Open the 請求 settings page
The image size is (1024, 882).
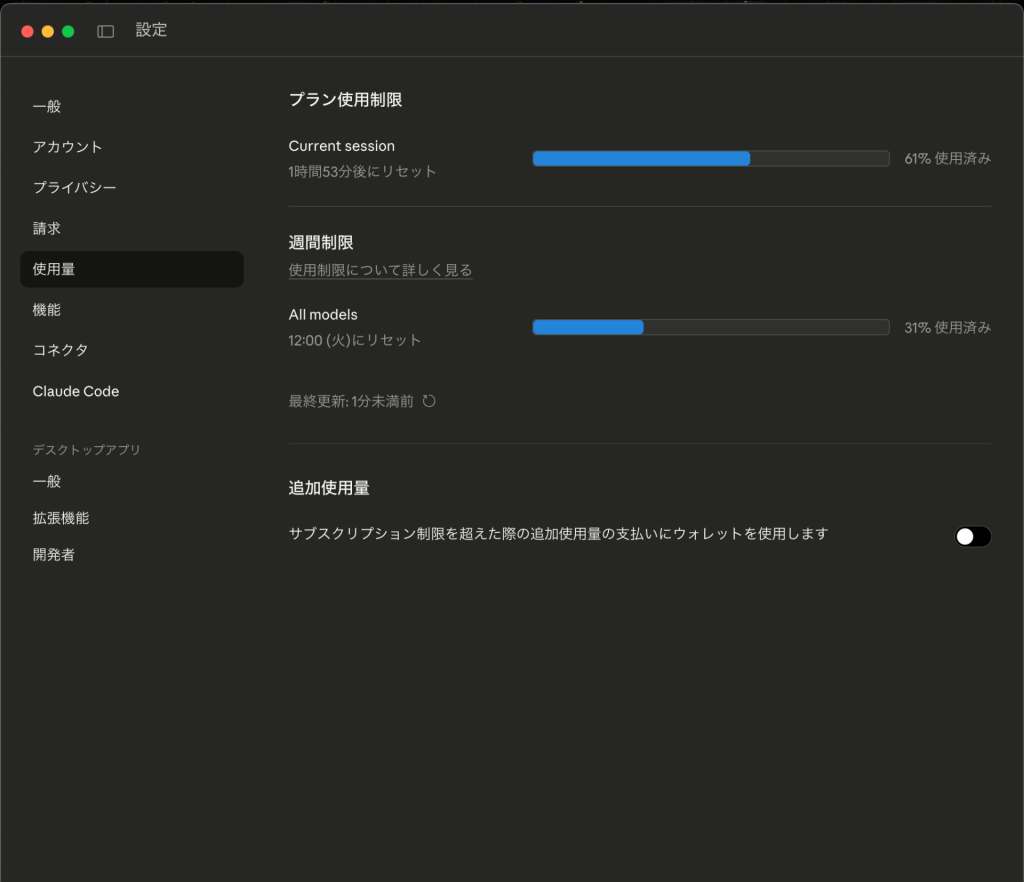[47, 227]
